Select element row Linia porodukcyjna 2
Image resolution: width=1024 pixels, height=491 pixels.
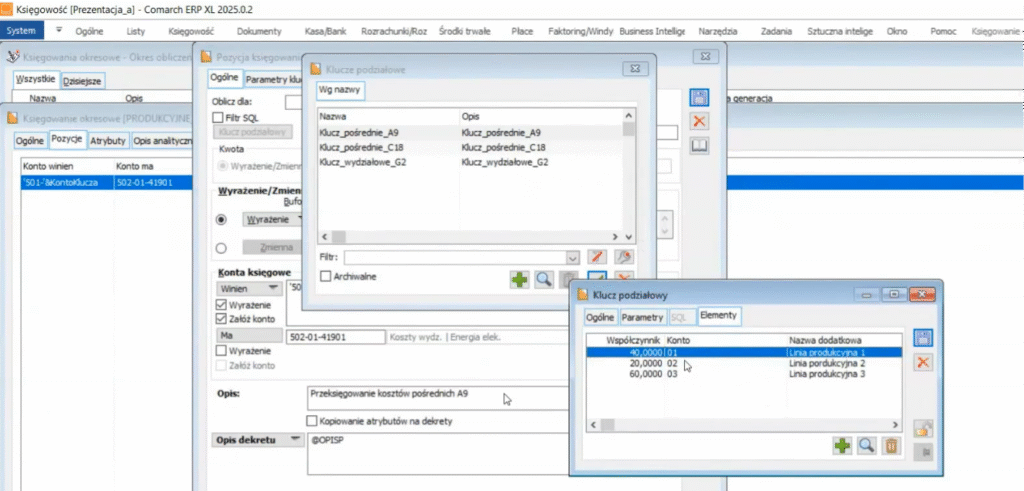point(744,363)
